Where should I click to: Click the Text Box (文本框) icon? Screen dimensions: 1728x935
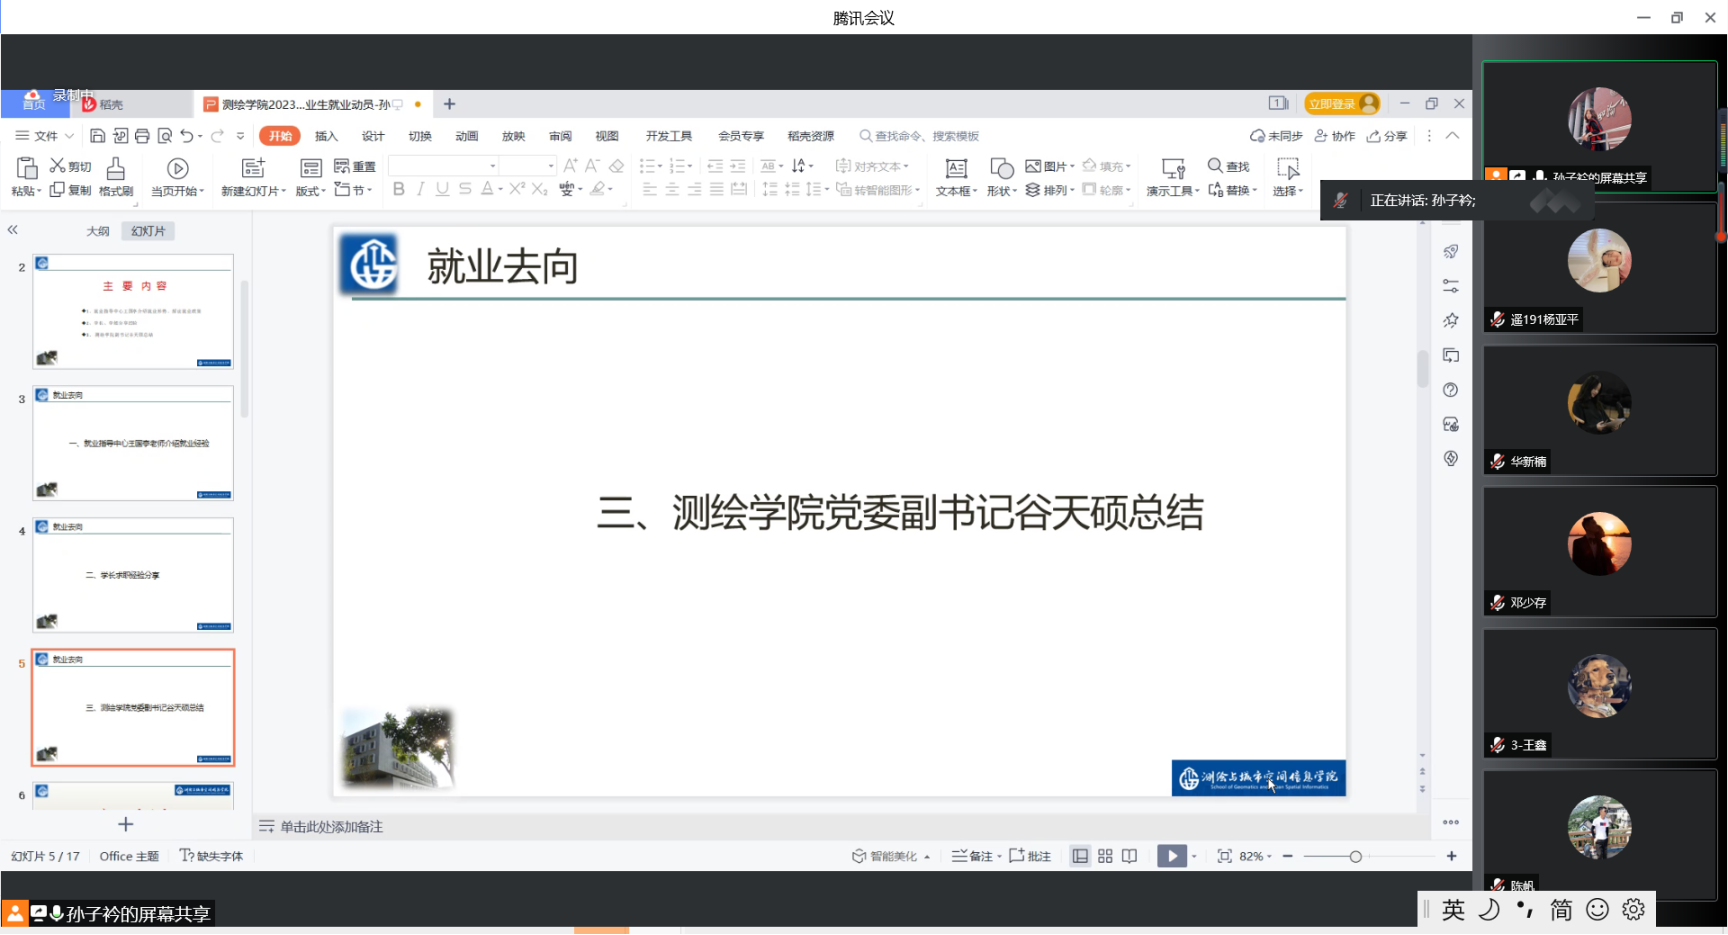[956, 168]
